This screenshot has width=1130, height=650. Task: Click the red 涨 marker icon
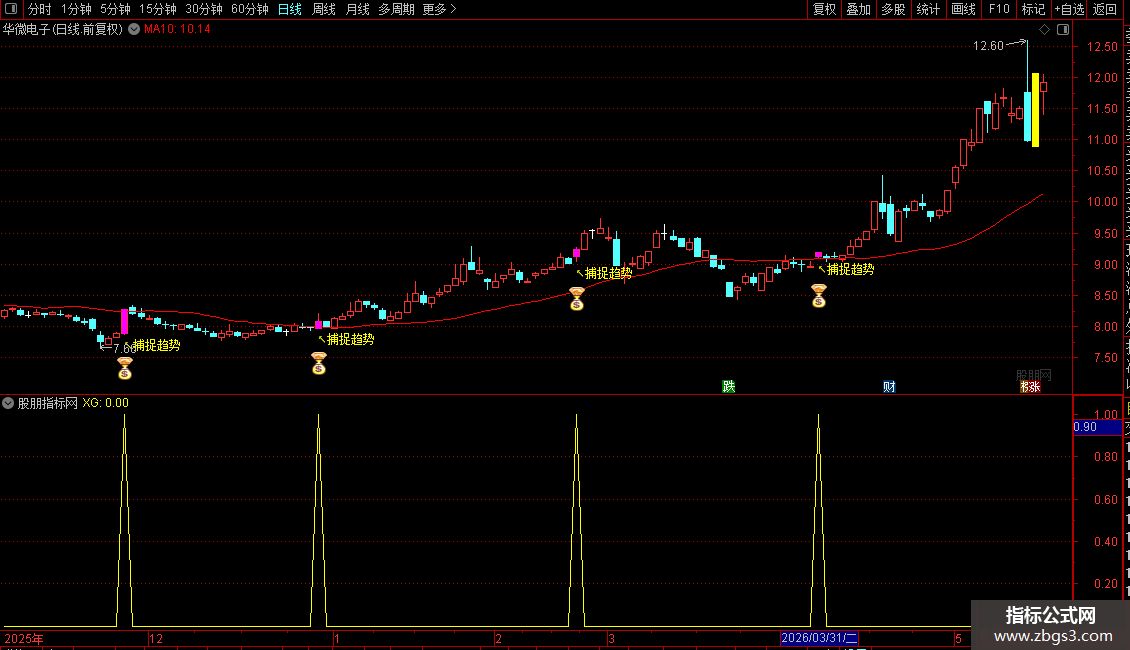coord(1030,386)
